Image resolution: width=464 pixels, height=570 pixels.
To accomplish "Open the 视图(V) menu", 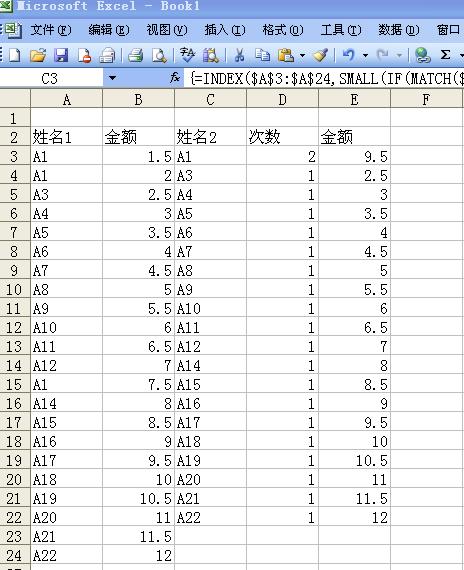I will point(167,30).
